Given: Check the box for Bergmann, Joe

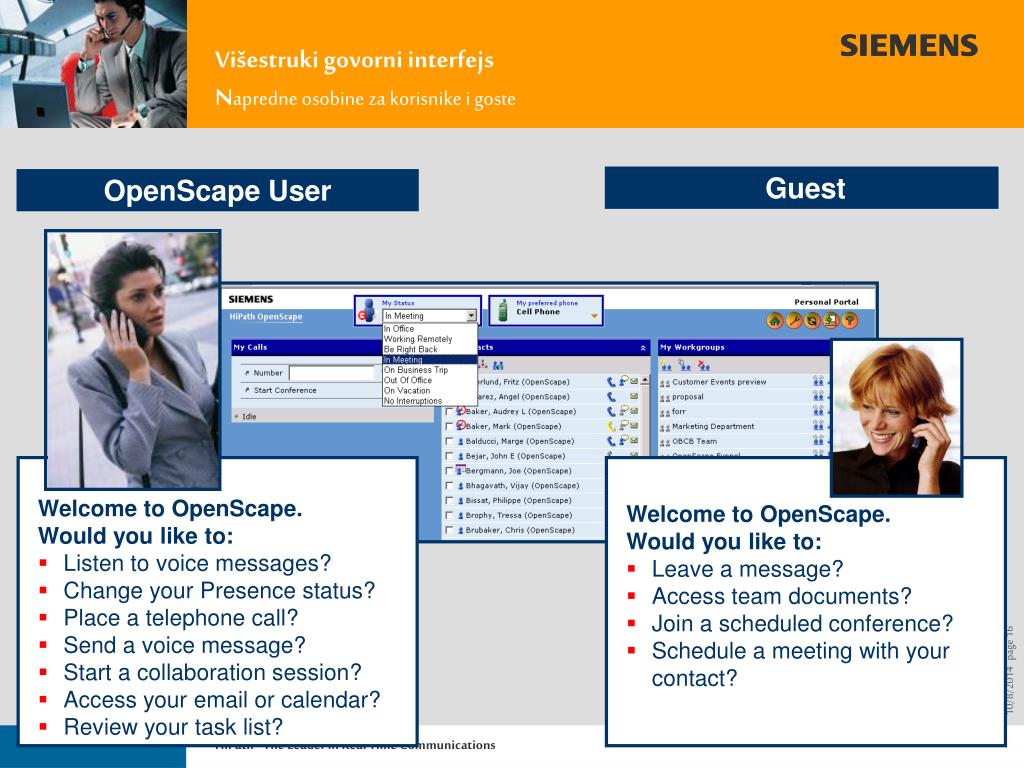Looking at the screenshot, I should pos(449,471).
